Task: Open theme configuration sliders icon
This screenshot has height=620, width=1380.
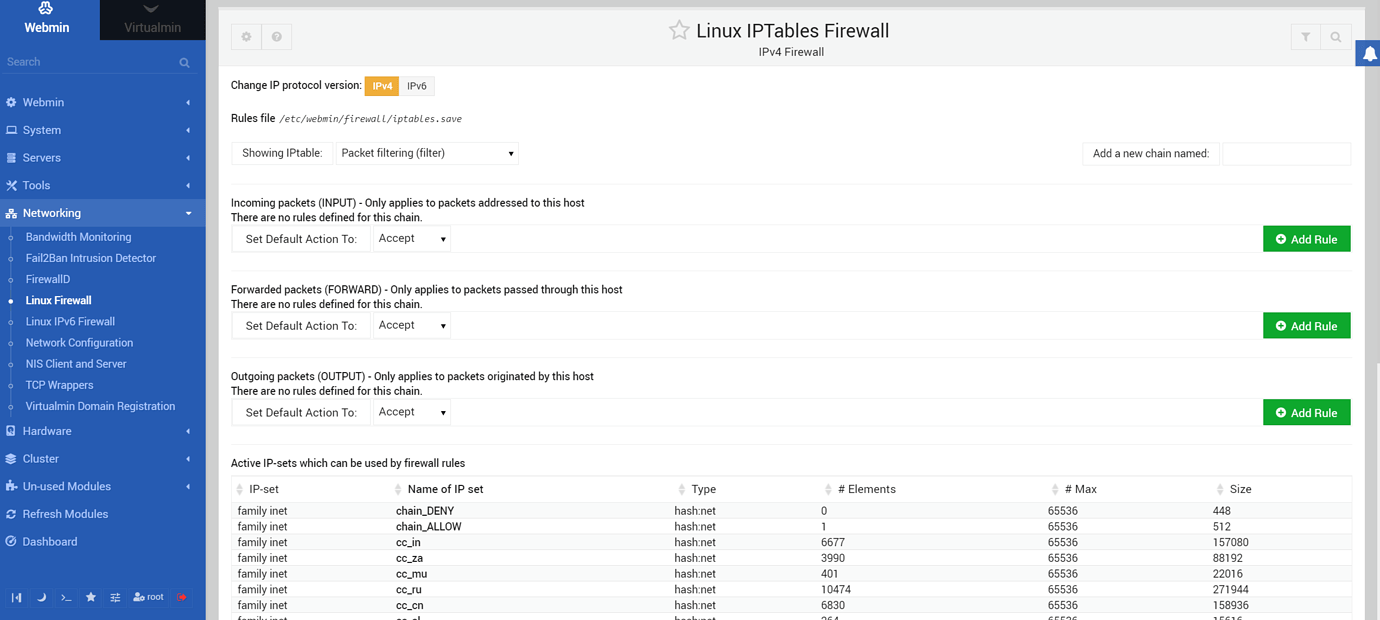Action: point(115,597)
